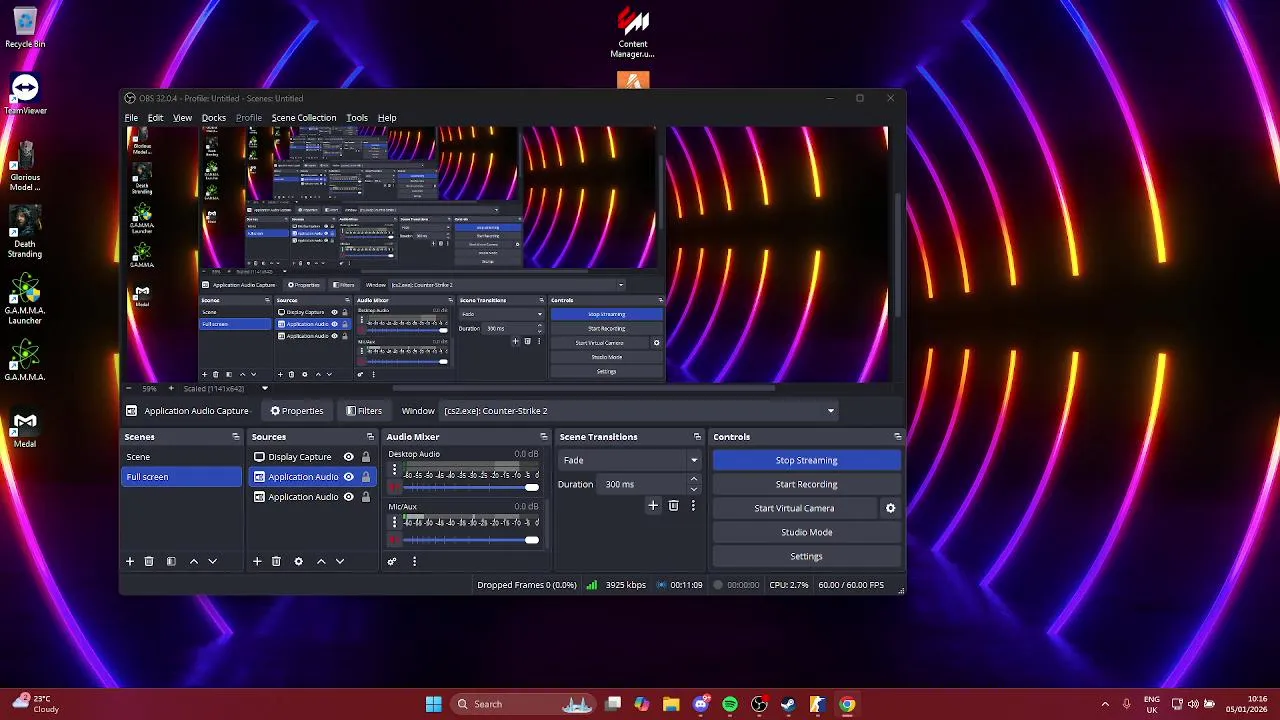Add a configurable scene transition

coord(653,506)
